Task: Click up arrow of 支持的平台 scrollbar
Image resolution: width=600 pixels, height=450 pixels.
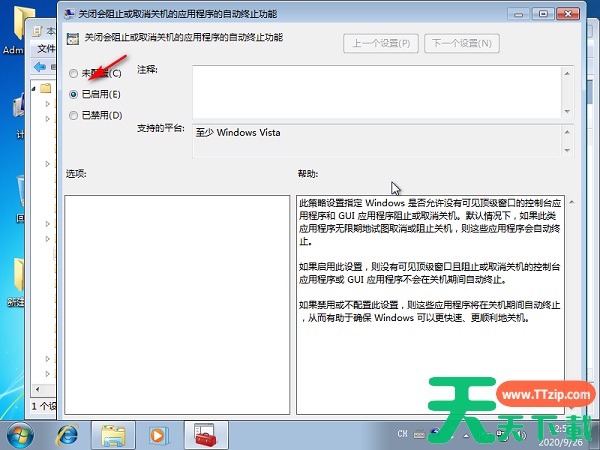Action: 567,132
